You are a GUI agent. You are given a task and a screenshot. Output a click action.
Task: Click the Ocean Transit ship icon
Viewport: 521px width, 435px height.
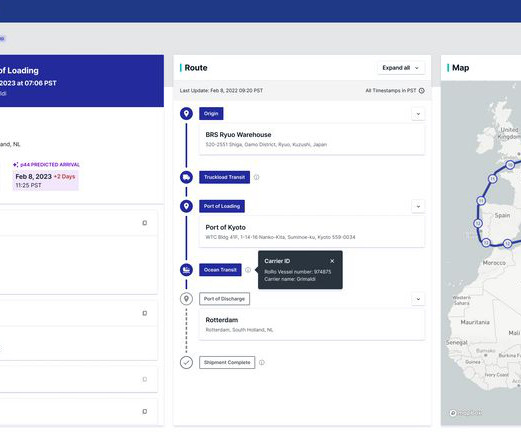pyautogui.click(x=186, y=270)
